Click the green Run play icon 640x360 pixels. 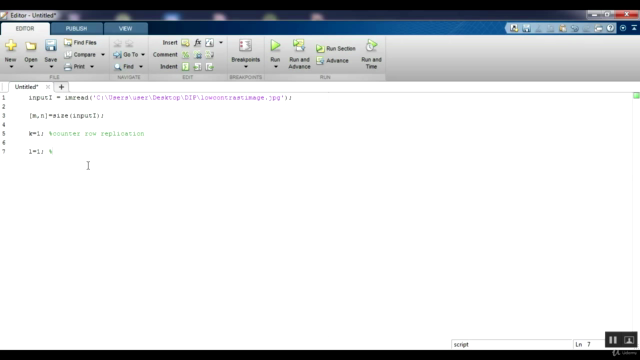point(276,45)
